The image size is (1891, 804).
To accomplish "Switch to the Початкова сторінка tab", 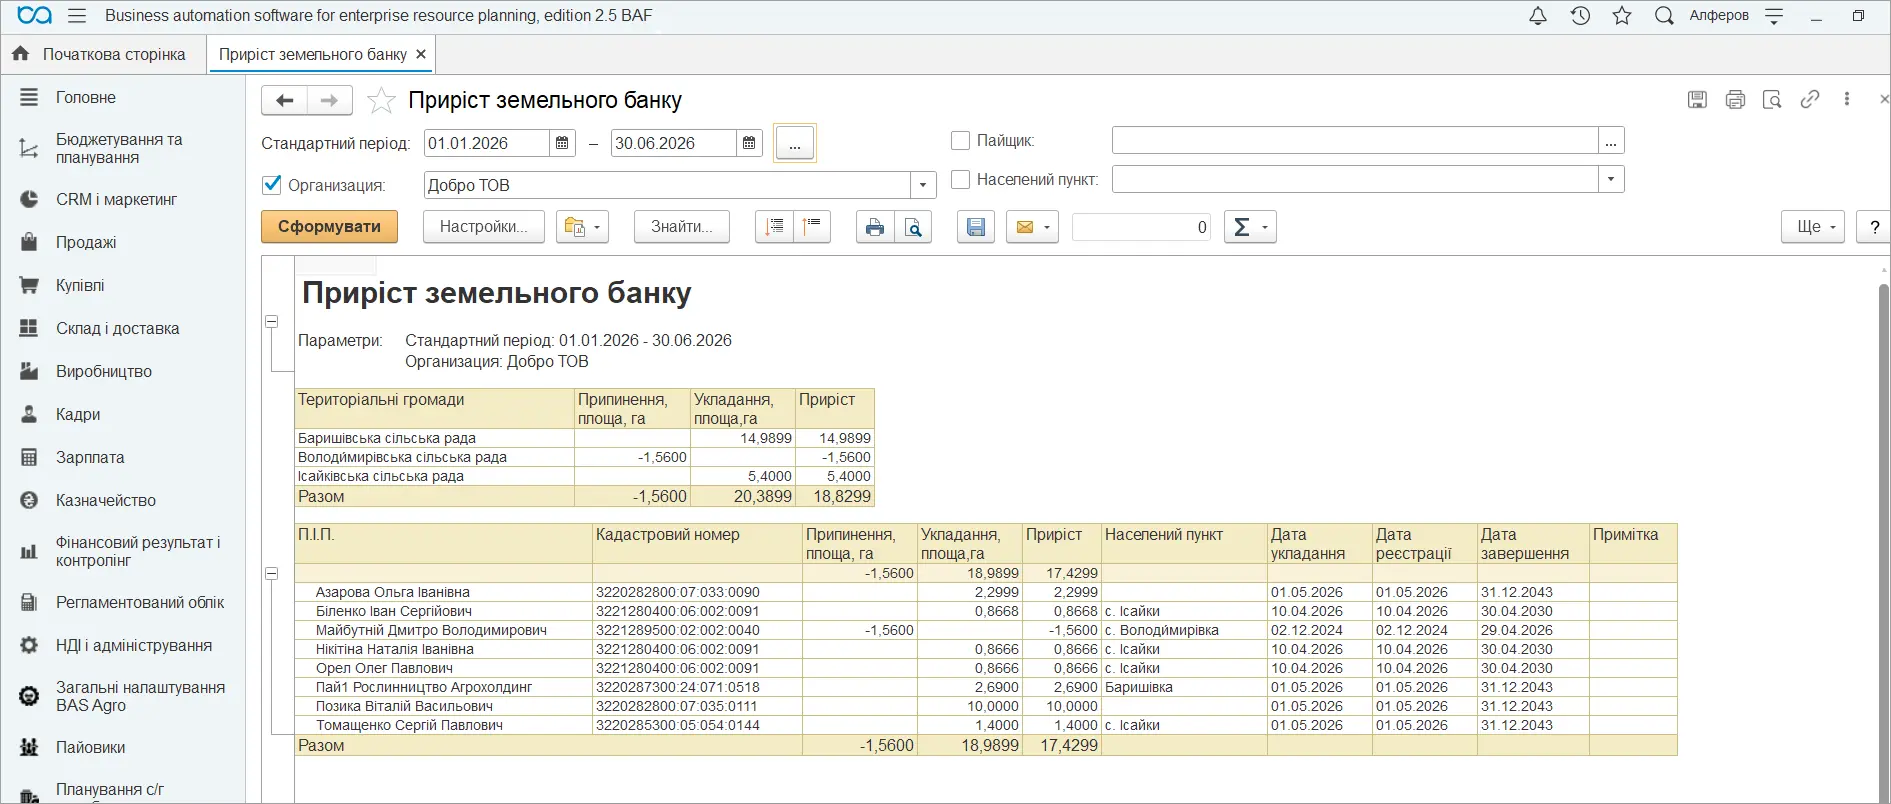I will (x=103, y=54).
